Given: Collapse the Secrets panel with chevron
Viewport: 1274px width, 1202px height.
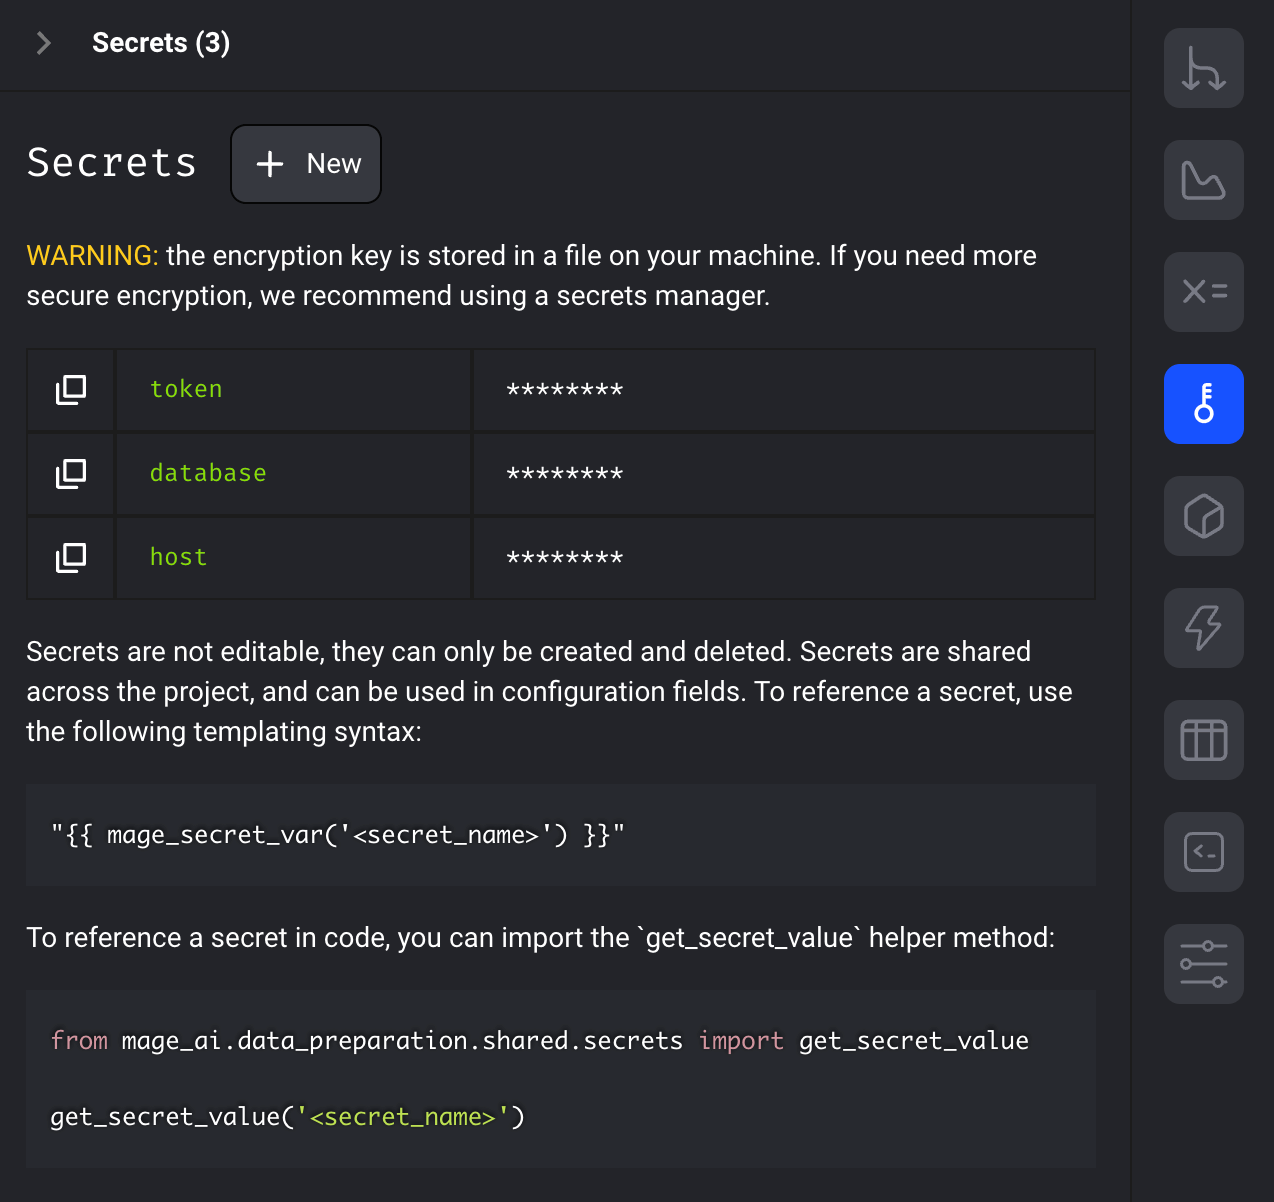Looking at the screenshot, I should coord(44,43).
